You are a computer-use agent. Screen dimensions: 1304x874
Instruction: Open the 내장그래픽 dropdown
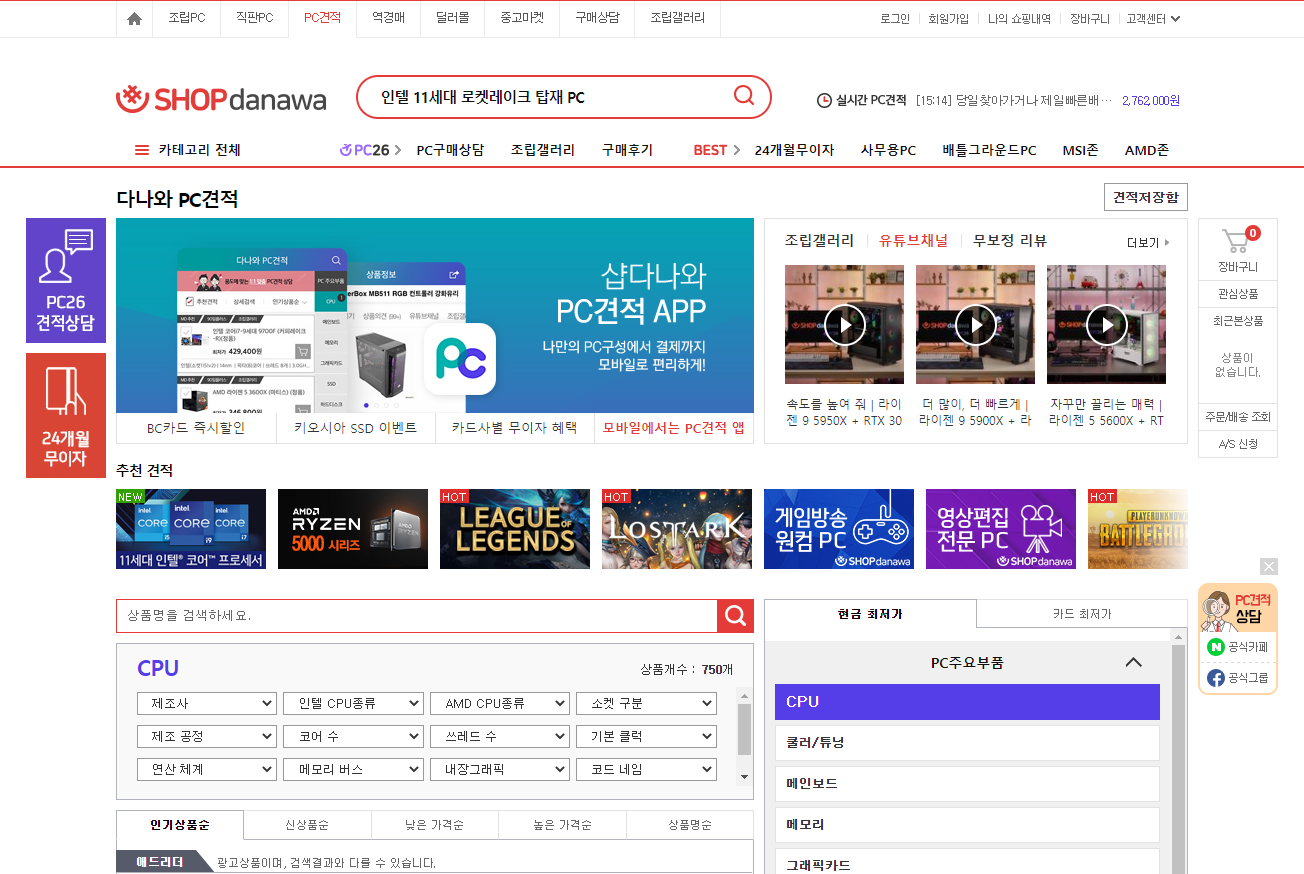[x=500, y=770]
